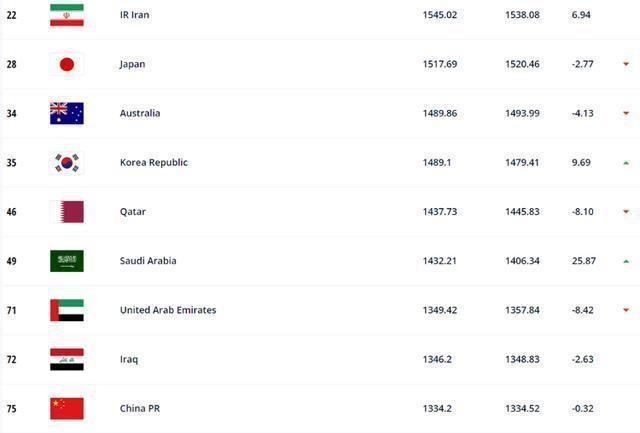The height and width of the screenshot is (433, 640).
Task: Click the Iraq flag icon
Action: coord(67,360)
